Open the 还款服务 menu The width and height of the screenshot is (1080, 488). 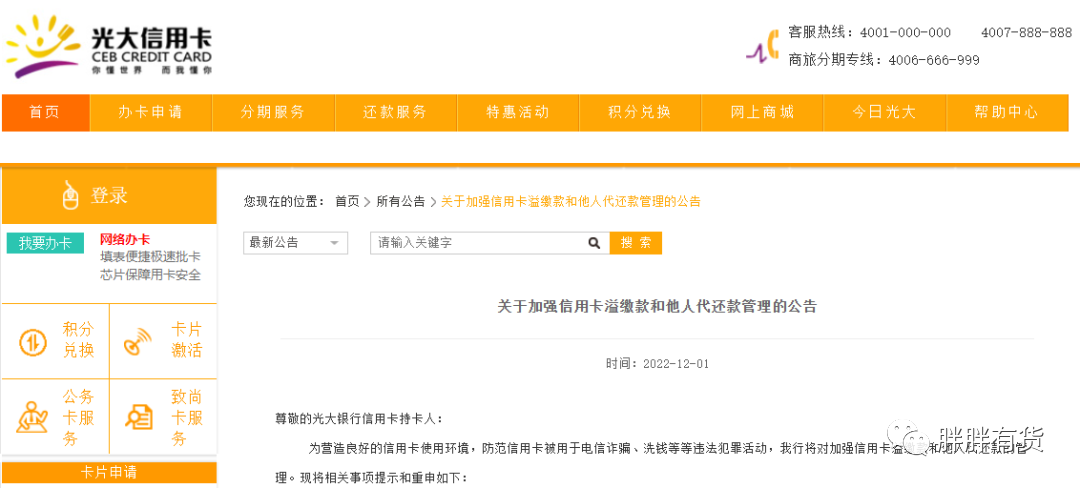click(x=395, y=113)
